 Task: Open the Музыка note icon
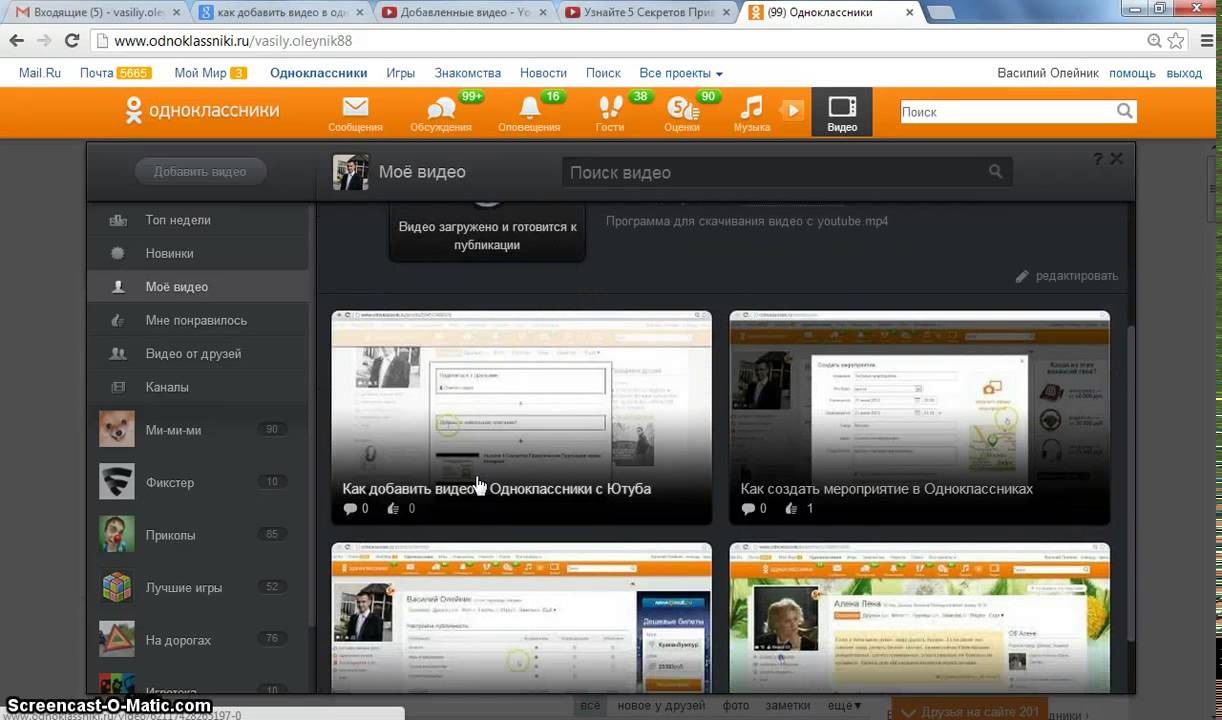click(x=751, y=108)
